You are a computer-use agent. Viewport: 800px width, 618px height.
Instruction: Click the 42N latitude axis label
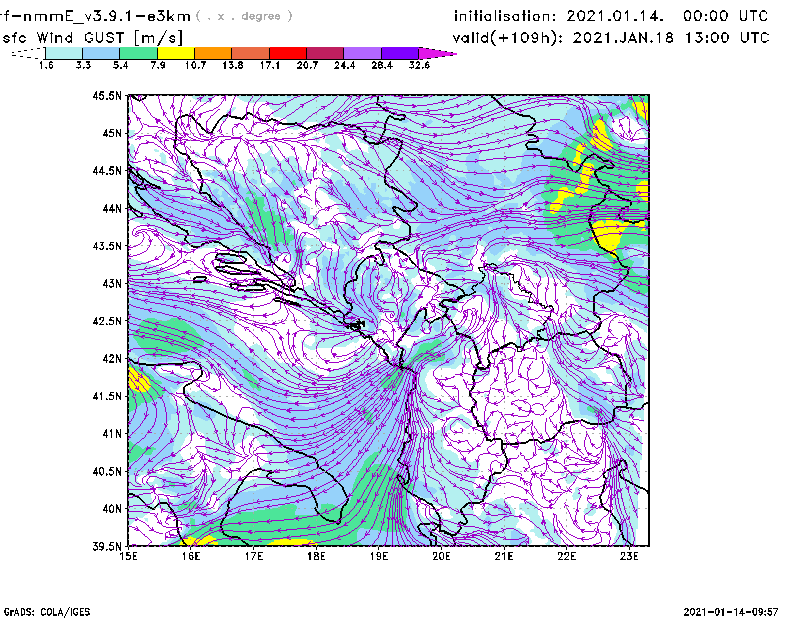[112, 359]
